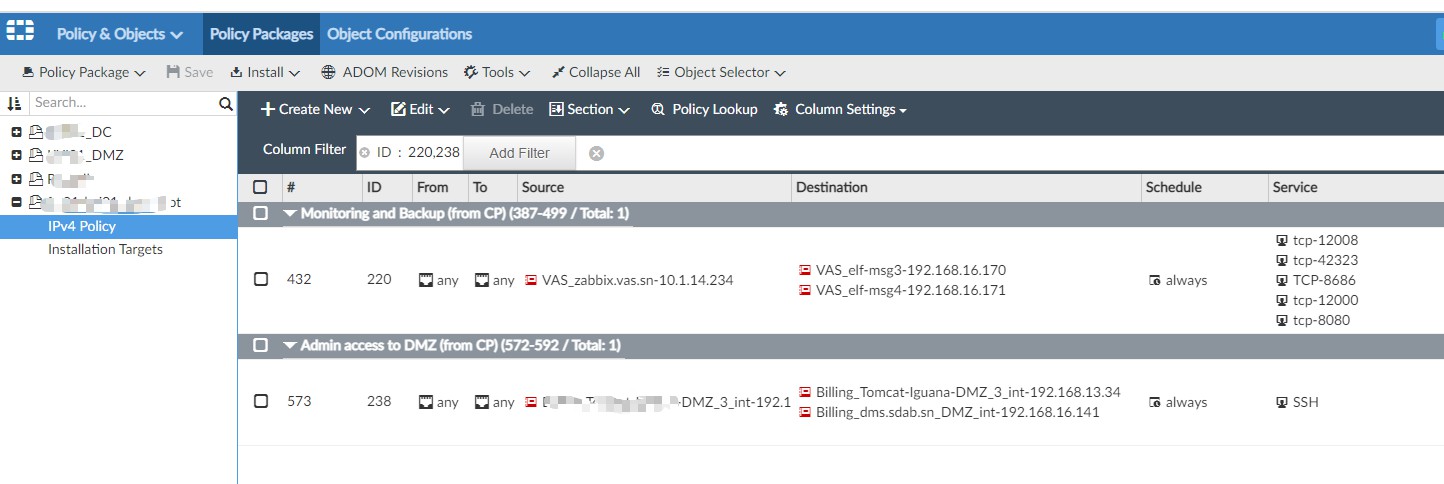
Task: Click the Fortinet logo icon
Action: tap(20, 33)
